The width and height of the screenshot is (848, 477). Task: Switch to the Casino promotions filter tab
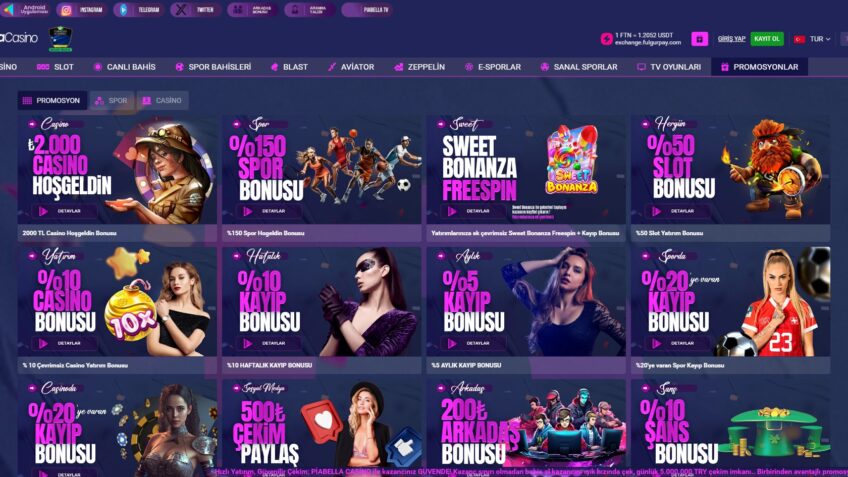point(162,101)
